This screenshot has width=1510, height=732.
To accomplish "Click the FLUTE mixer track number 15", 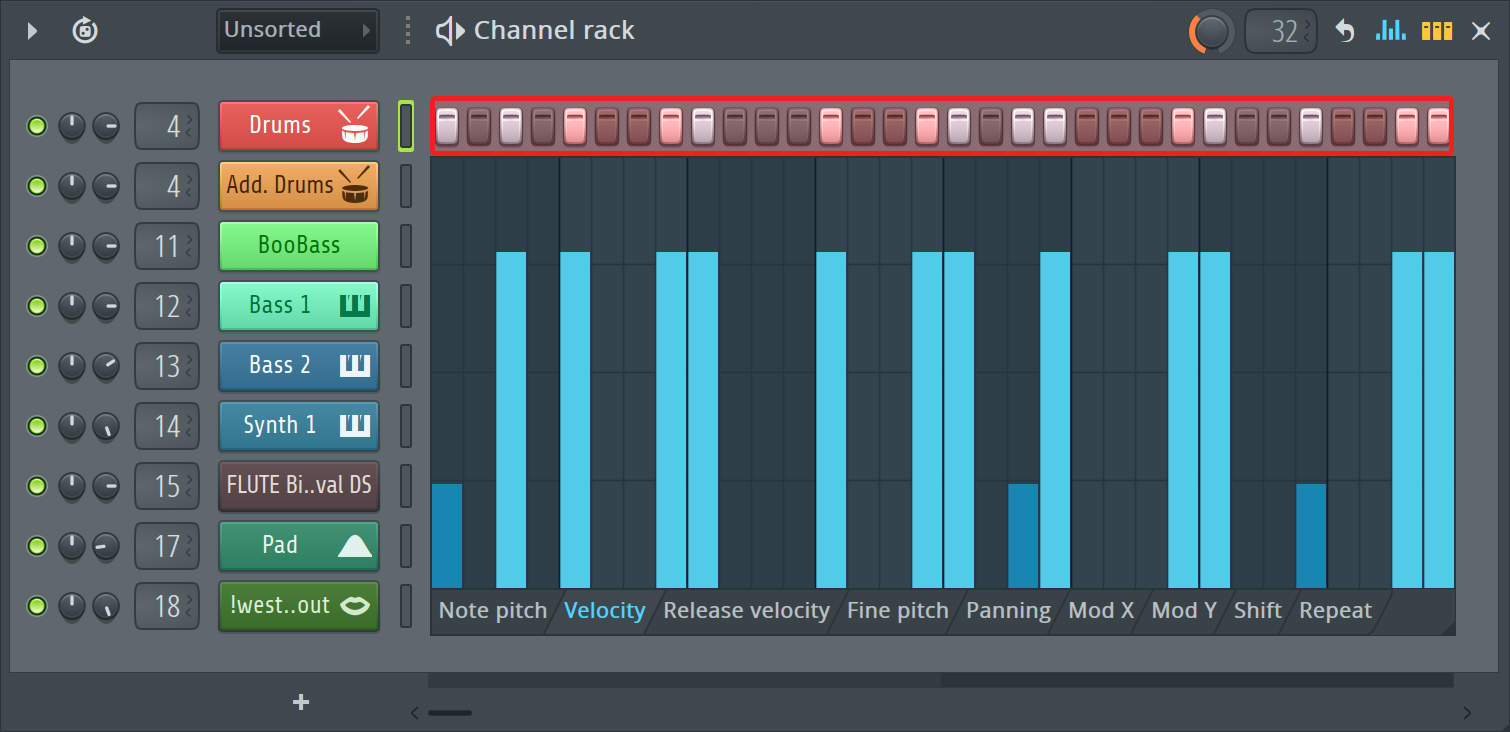I will point(166,487).
